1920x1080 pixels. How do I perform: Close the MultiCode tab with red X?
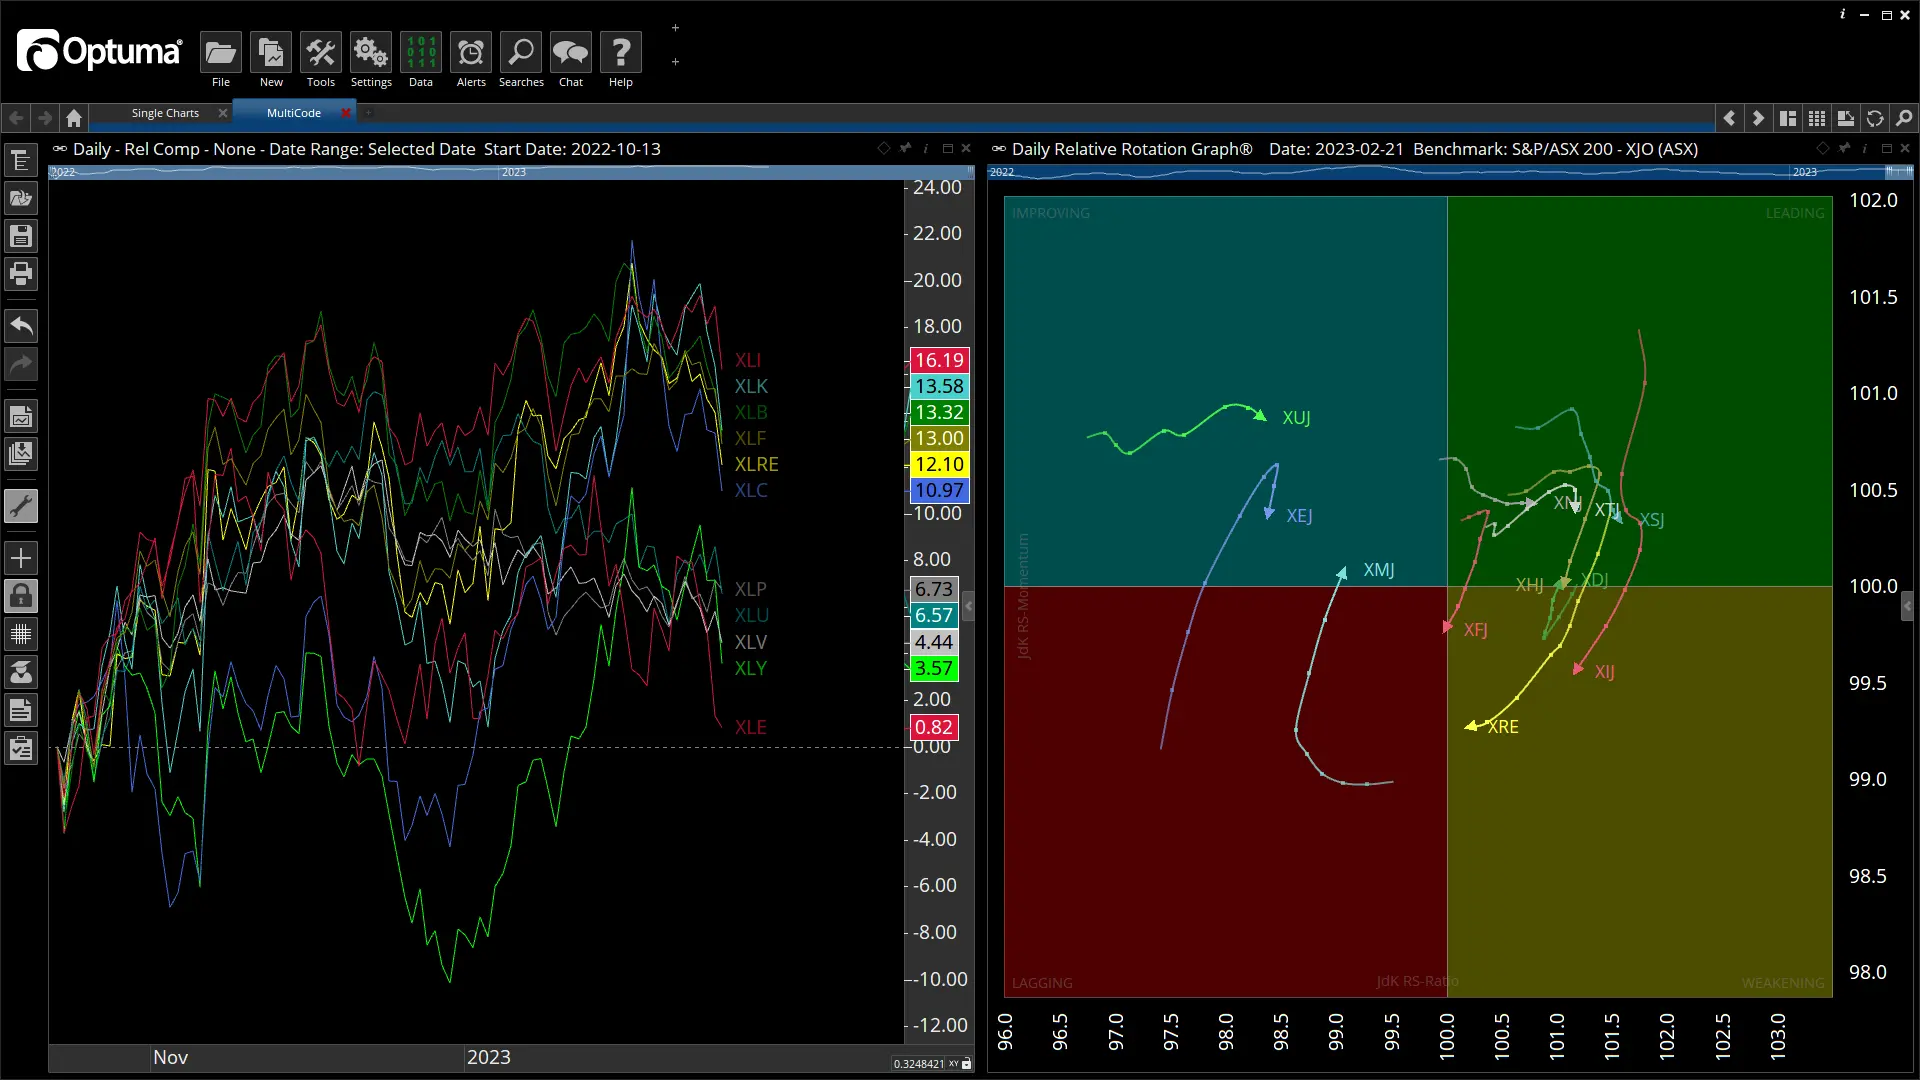346,113
